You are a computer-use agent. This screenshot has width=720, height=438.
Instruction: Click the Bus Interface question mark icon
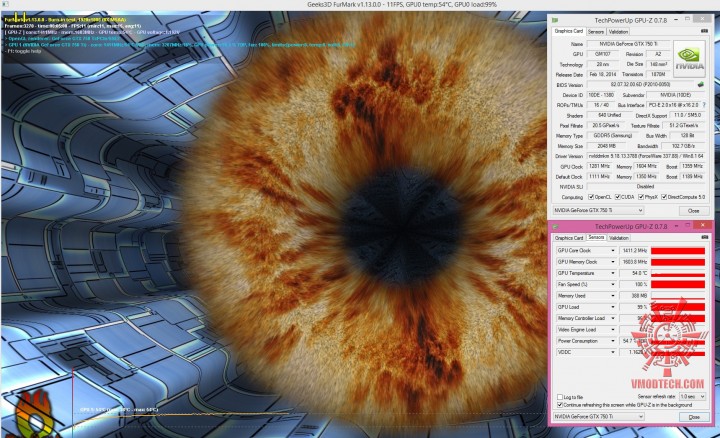pos(703,105)
